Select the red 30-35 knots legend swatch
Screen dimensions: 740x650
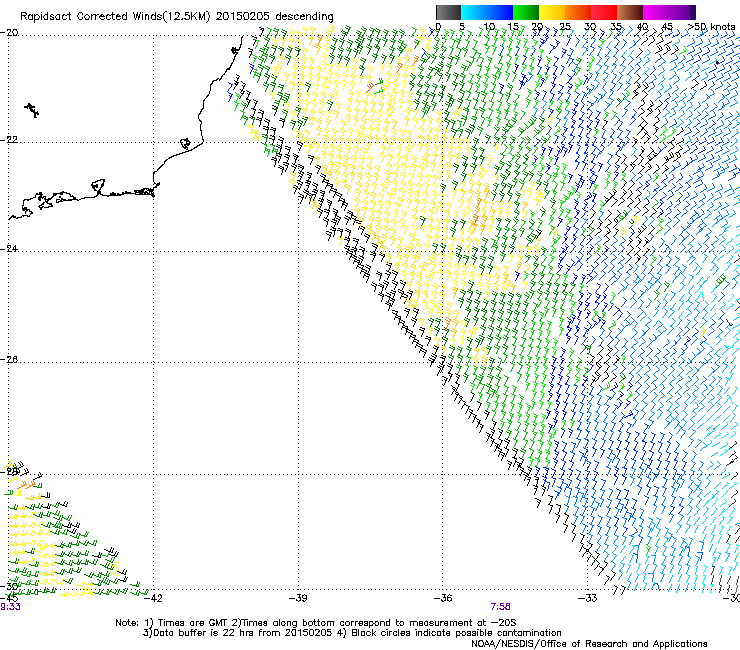point(604,12)
